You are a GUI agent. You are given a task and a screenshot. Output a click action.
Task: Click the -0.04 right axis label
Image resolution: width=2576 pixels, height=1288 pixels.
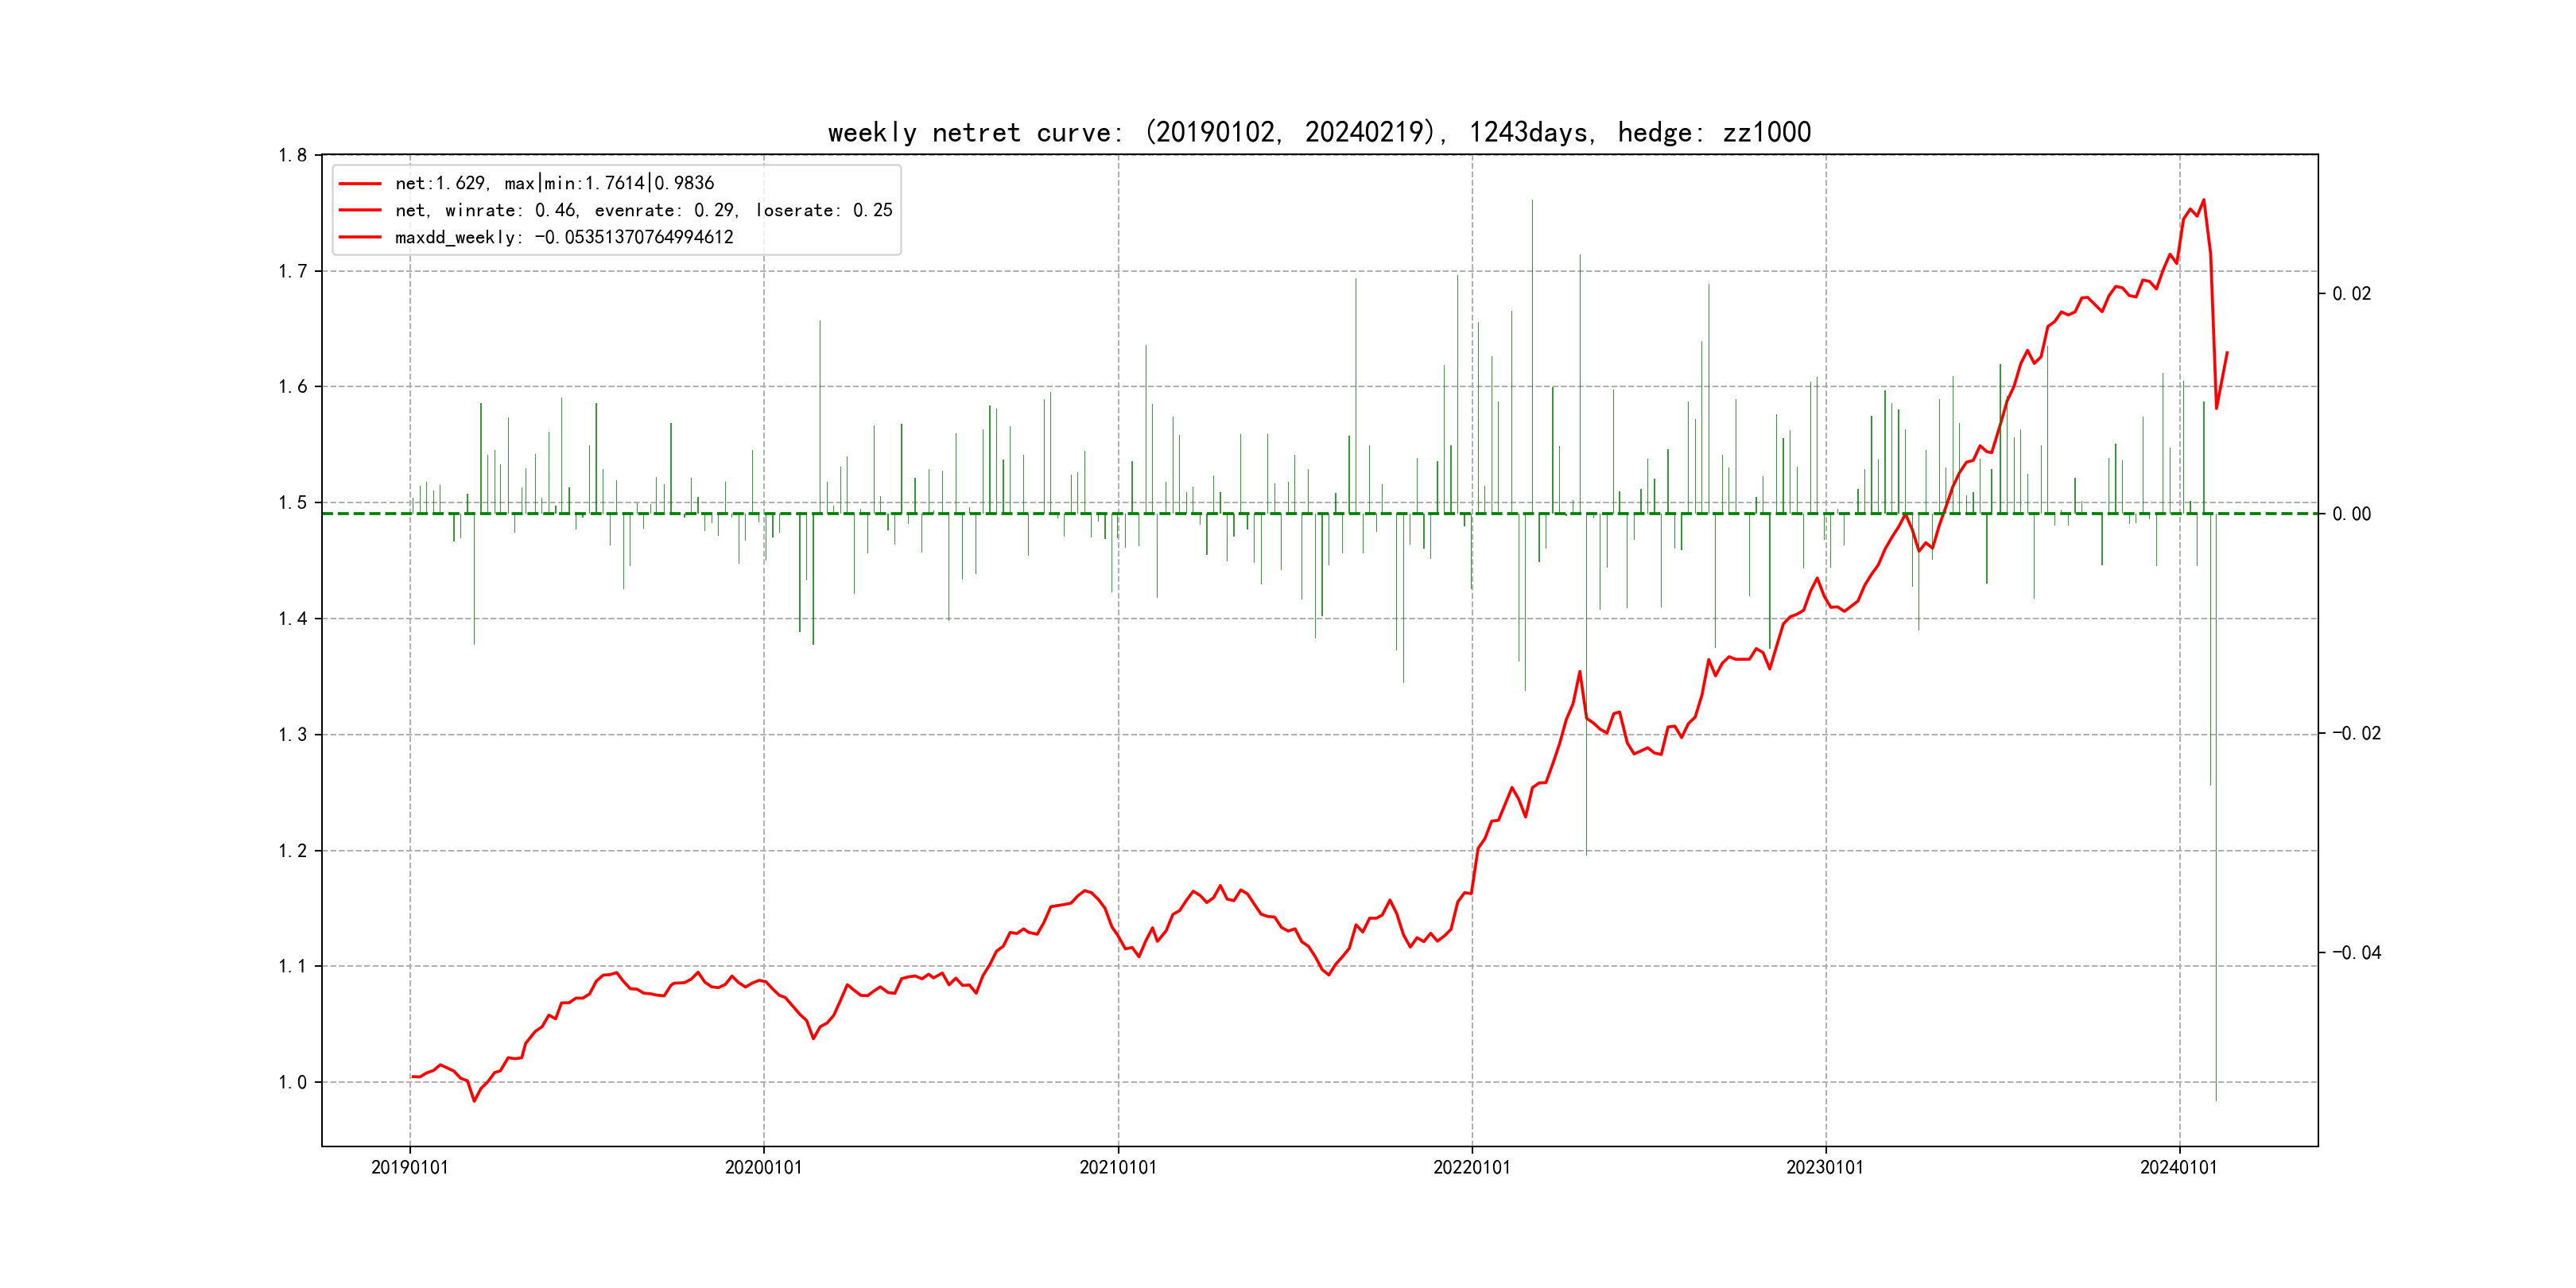pos(2356,952)
